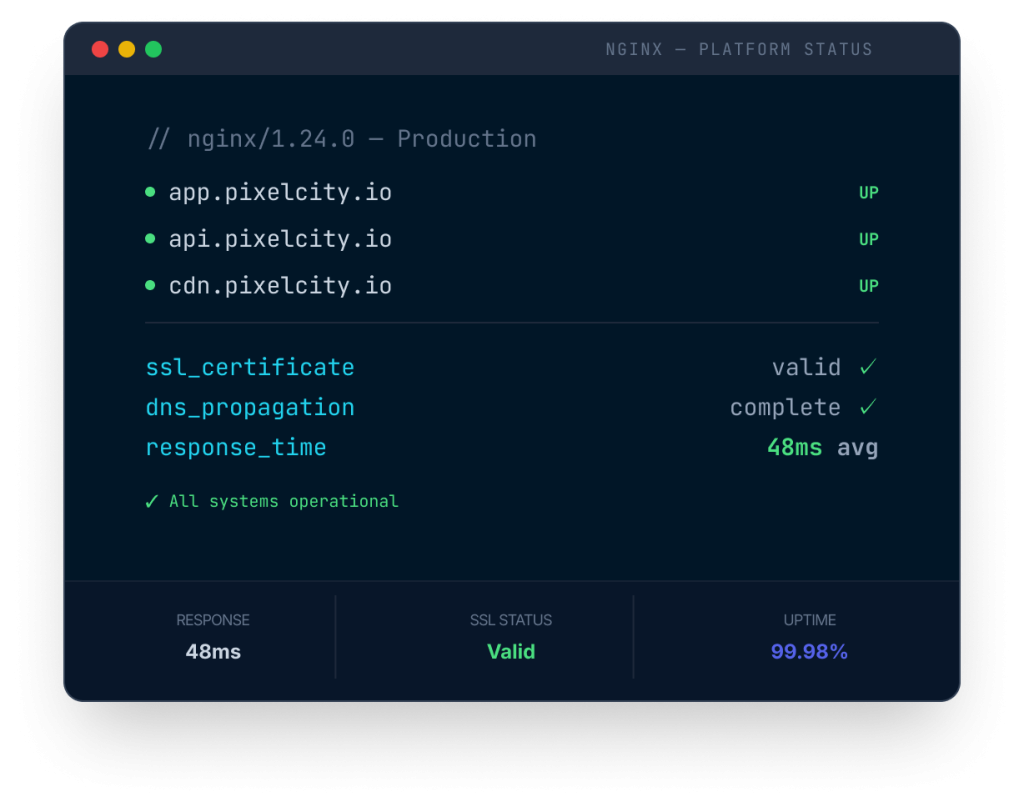Viewport: 1024px width, 807px height.
Task: Click the checkmark next to valid
Action: pyautogui.click(x=868, y=367)
